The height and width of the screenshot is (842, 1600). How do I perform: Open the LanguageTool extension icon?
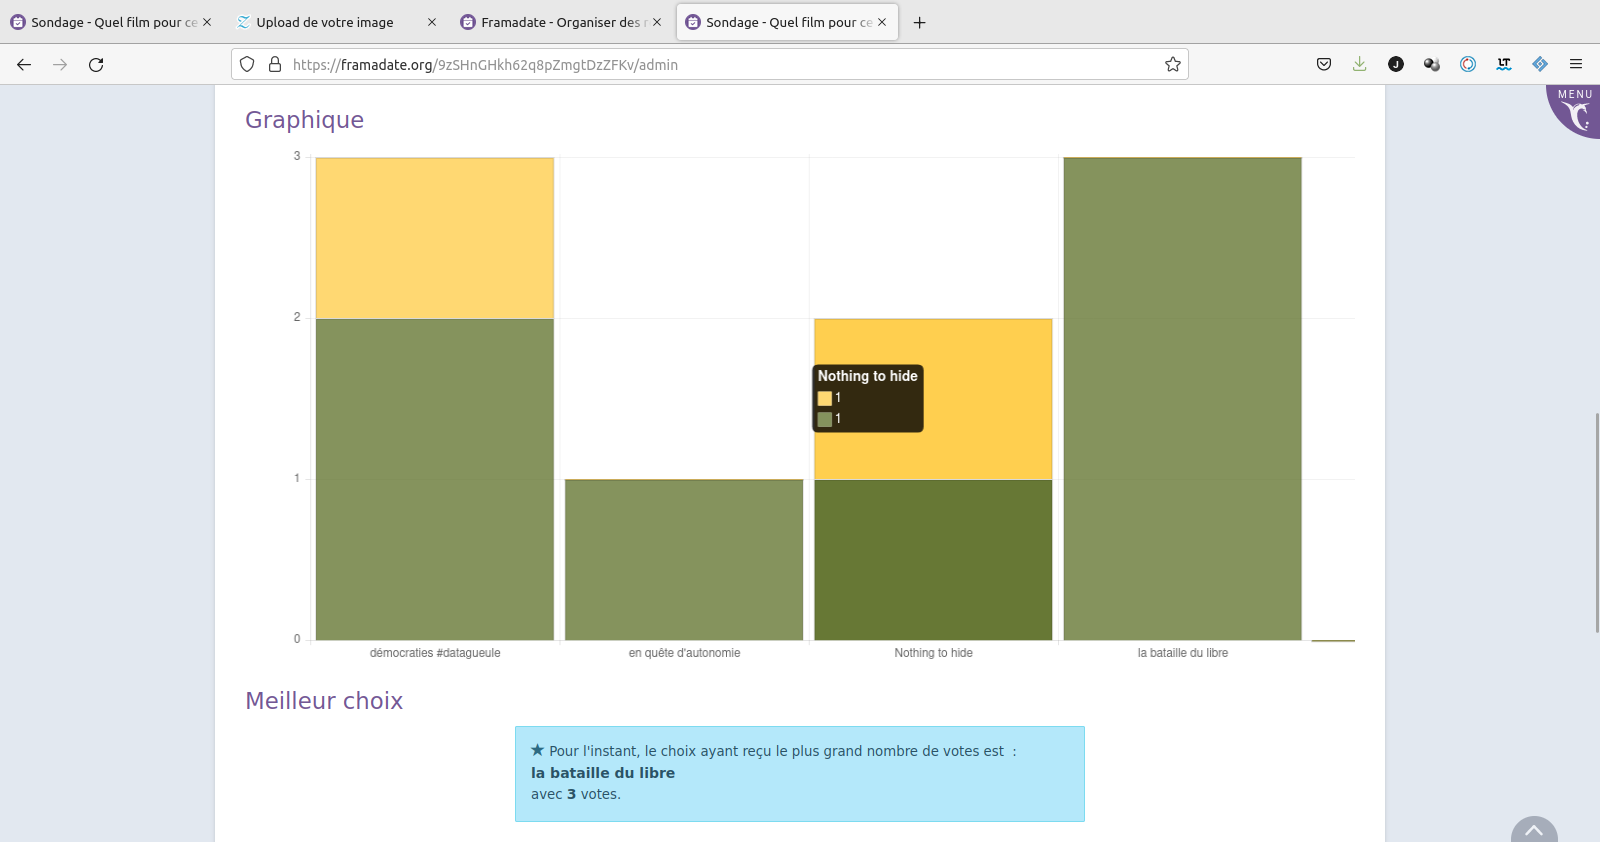(1504, 64)
